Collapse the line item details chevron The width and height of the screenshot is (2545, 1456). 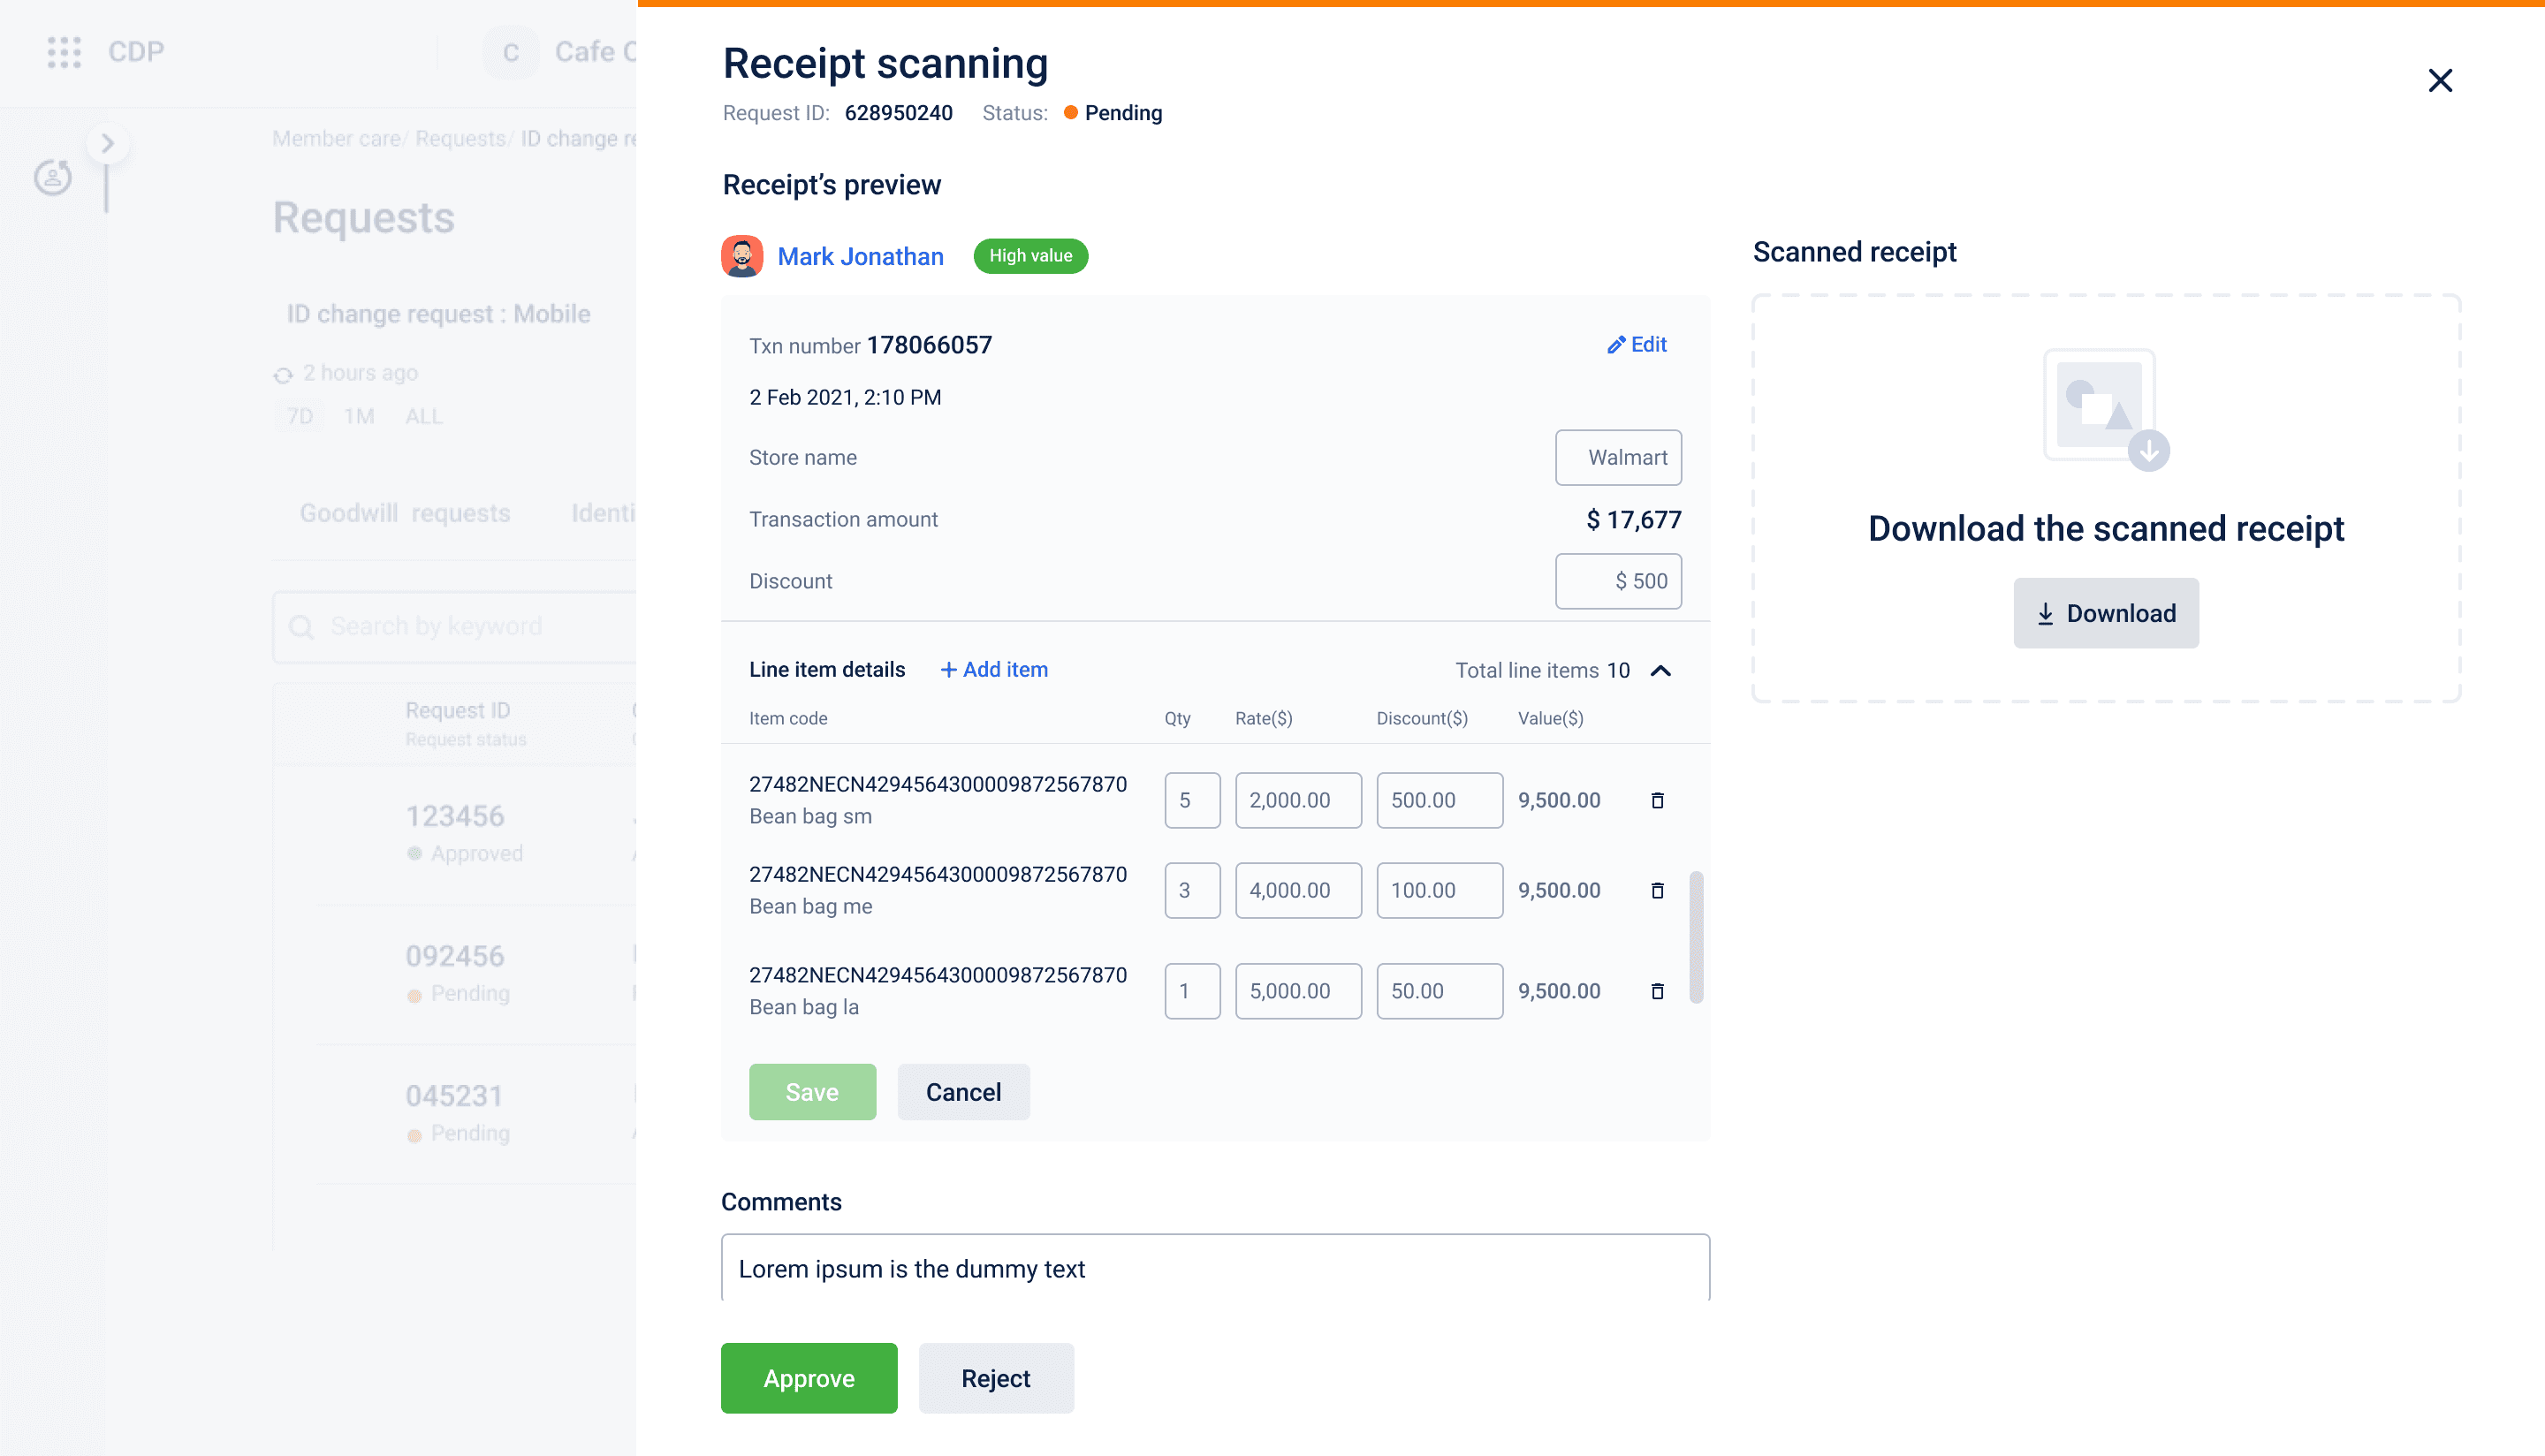click(1661, 670)
